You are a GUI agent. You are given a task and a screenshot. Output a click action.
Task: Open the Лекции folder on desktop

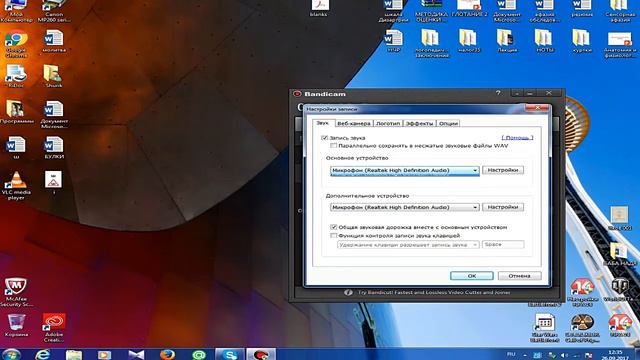click(507, 41)
